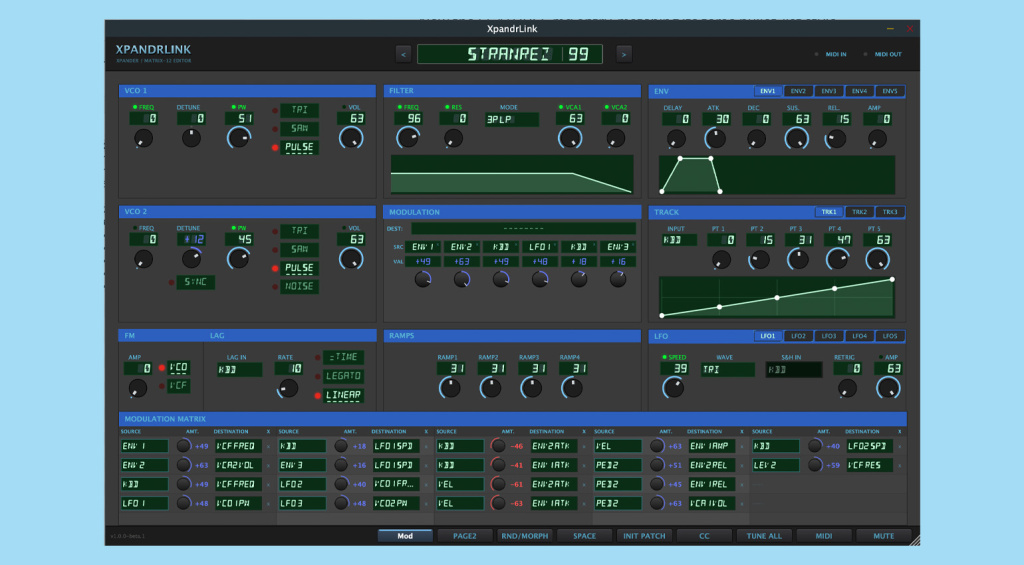Switch to the LFO2 tab

(798, 336)
